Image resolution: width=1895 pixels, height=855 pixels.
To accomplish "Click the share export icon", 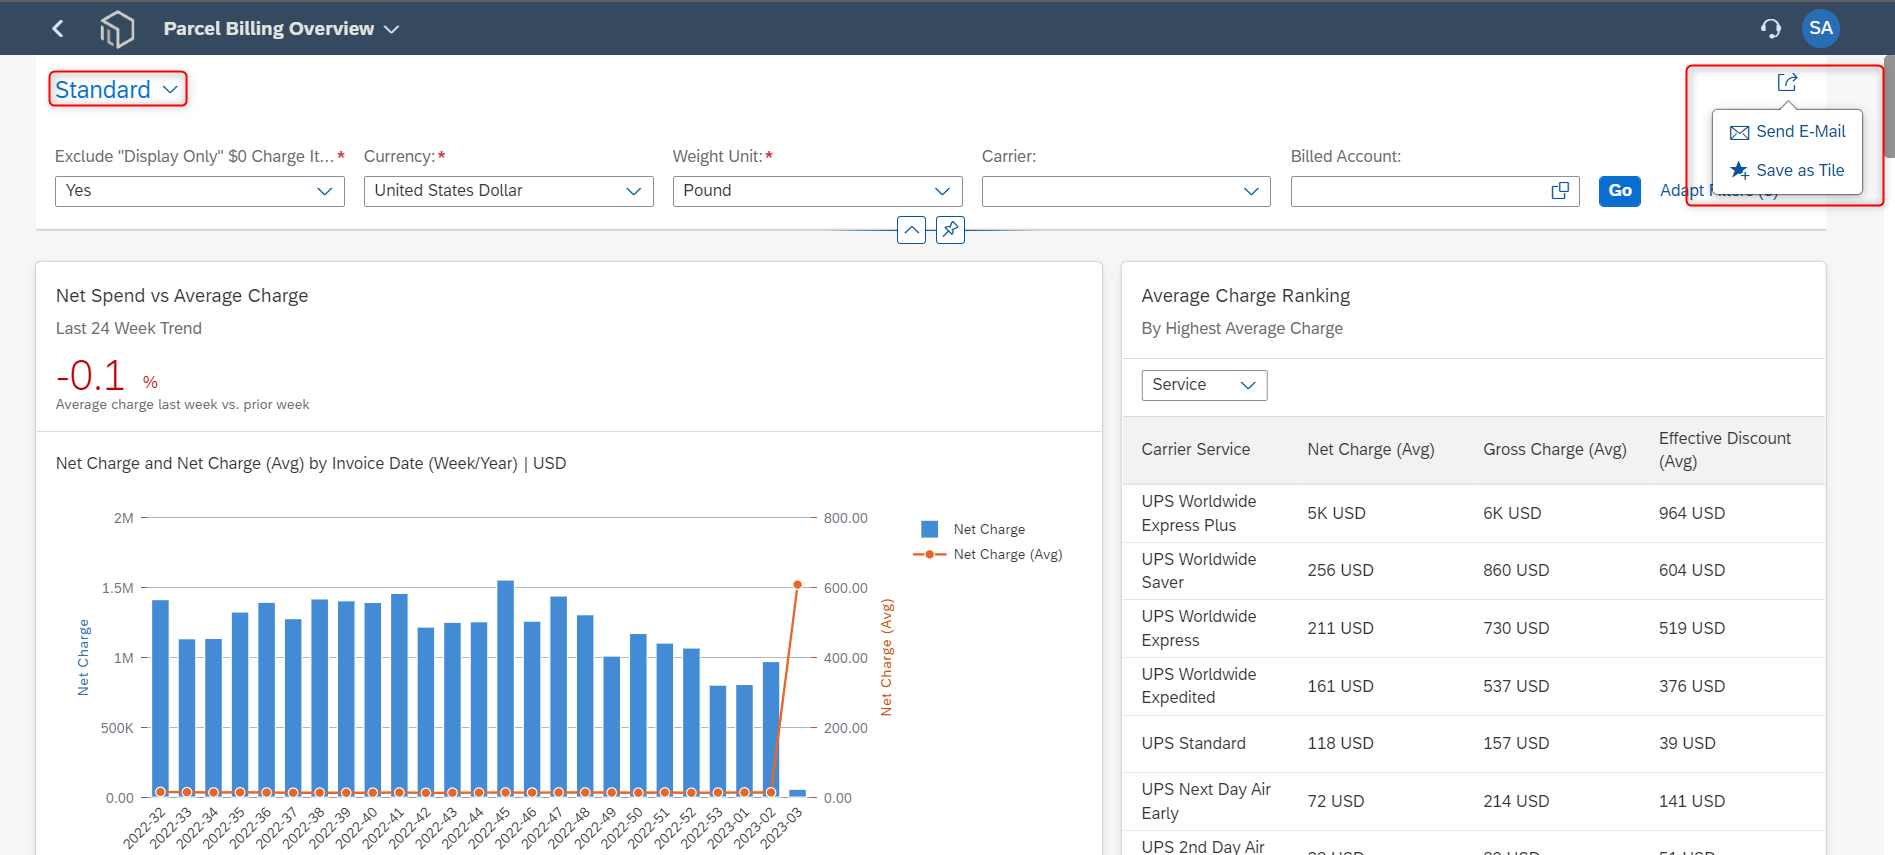I will tap(1787, 82).
